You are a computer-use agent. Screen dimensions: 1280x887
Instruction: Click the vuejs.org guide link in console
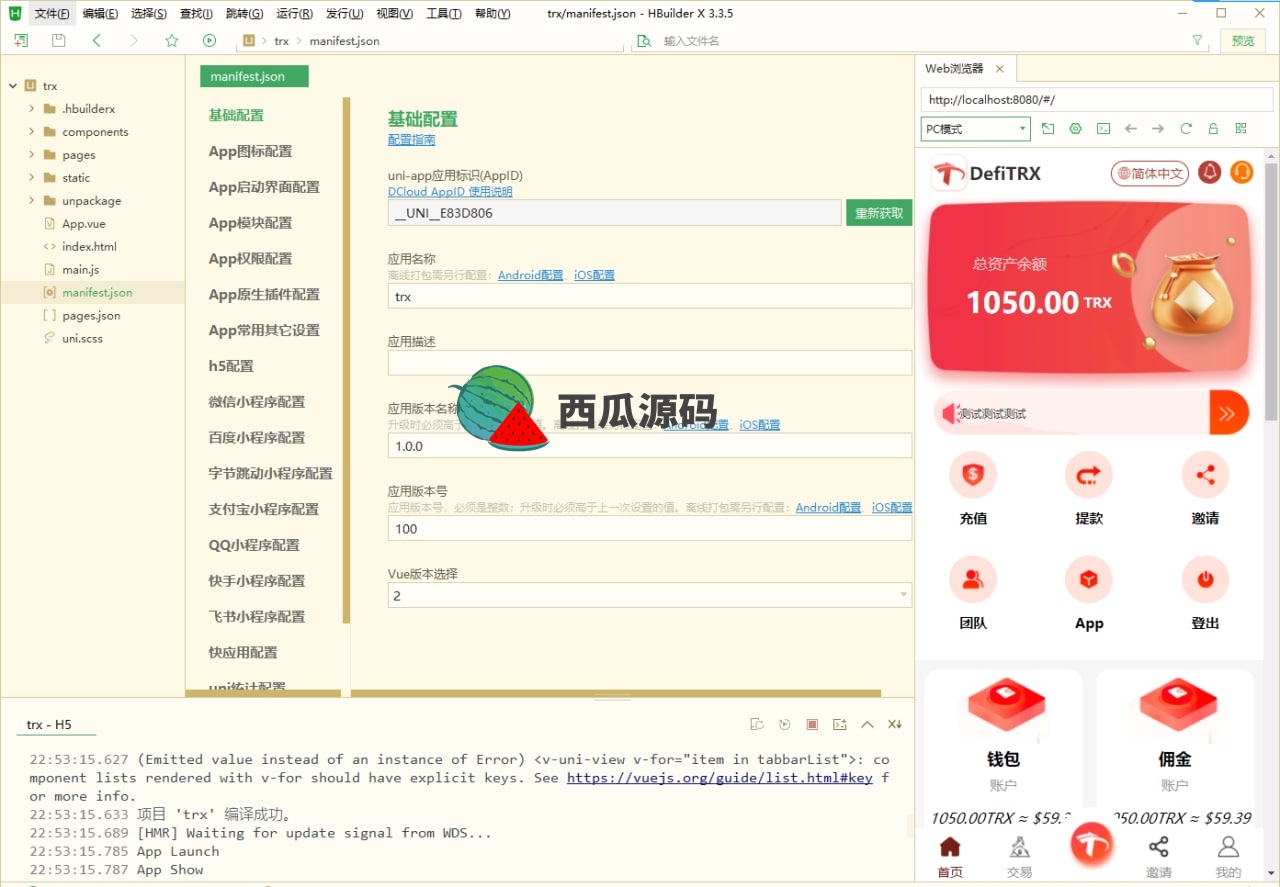[720, 777]
